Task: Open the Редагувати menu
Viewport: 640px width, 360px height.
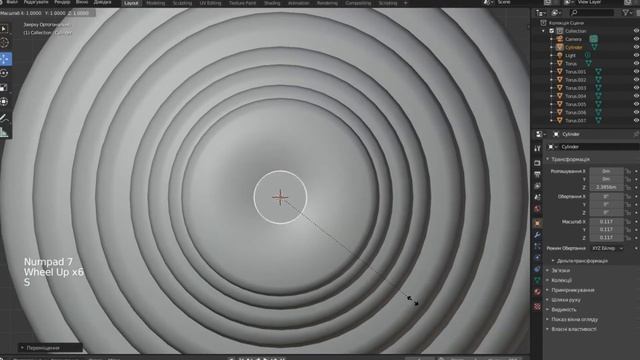Action: point(36,2)
